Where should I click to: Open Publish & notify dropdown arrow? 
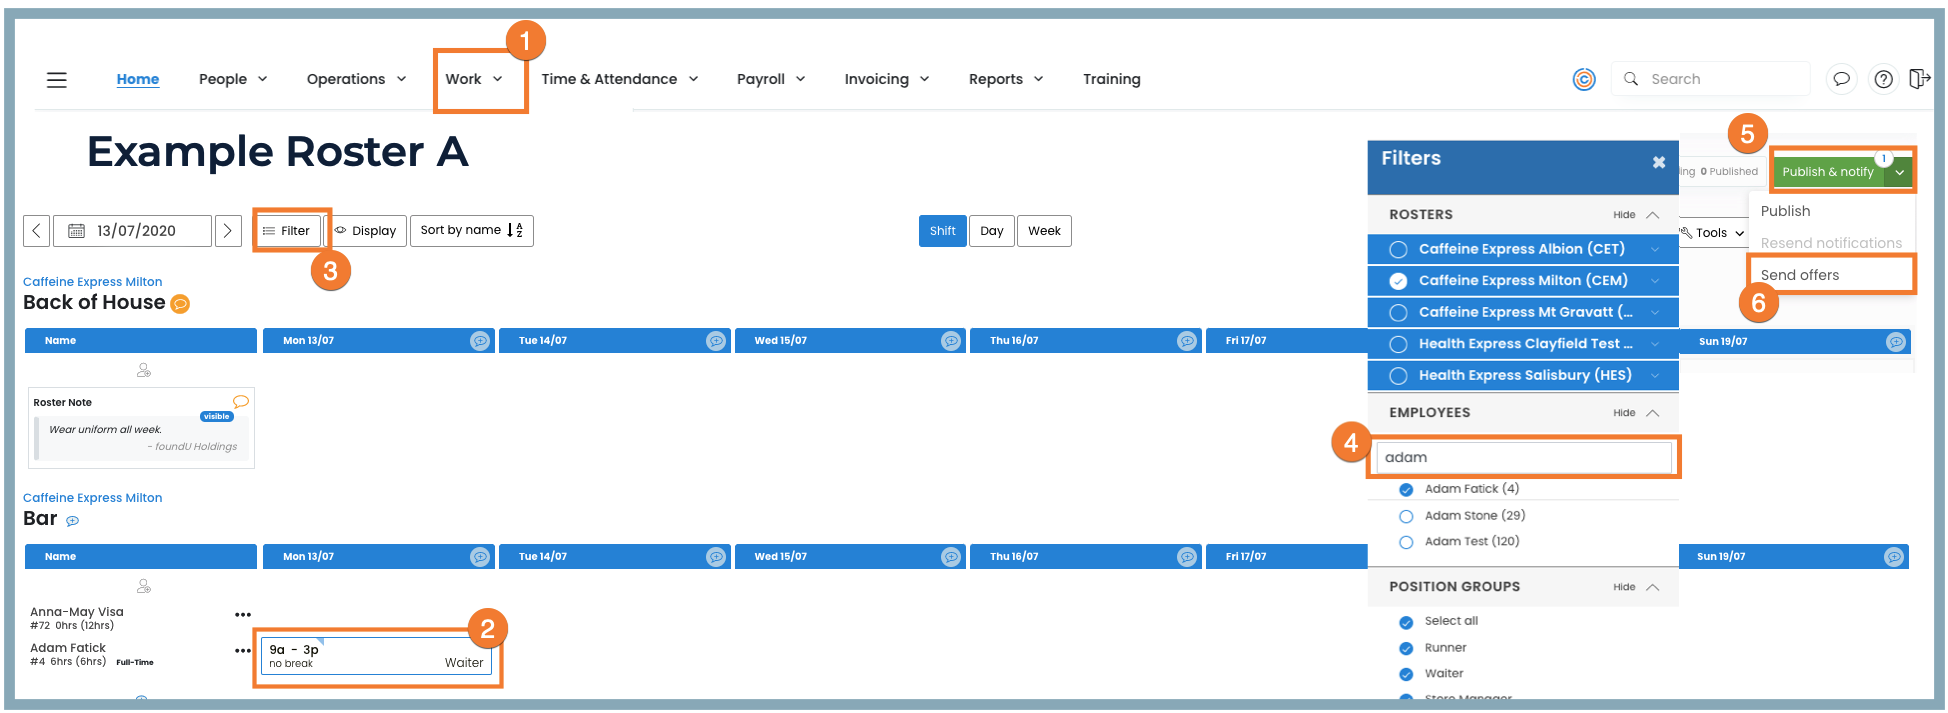(x=1899, y=172)
